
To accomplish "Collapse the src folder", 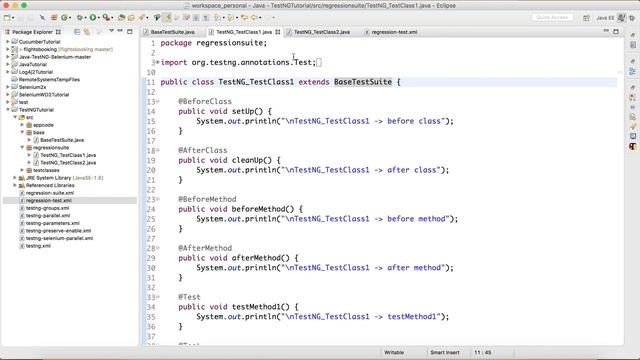I will click(x=15, y=117).
